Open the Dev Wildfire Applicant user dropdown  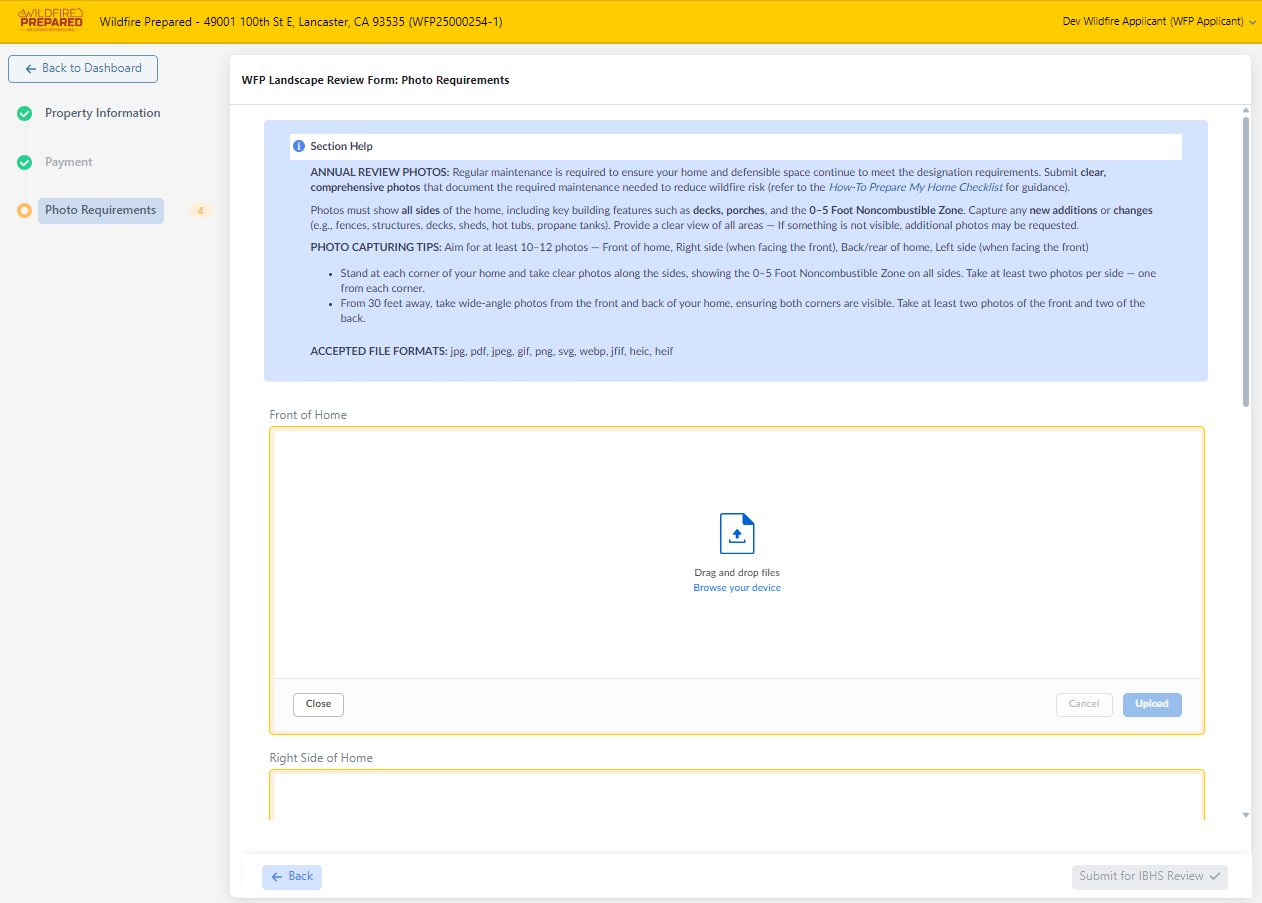(1158, 21)
